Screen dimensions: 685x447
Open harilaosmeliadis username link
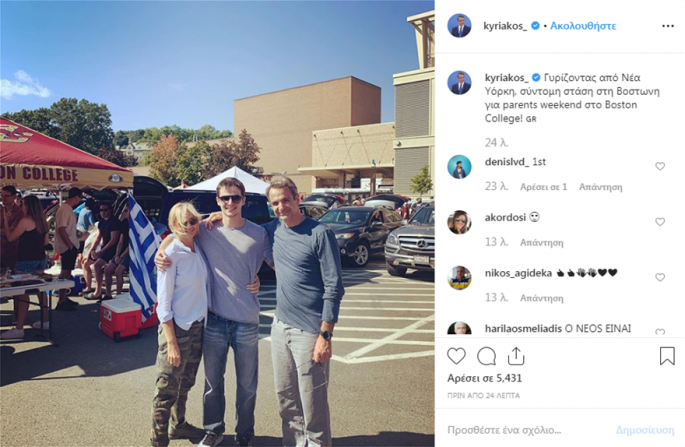(523, 328)
